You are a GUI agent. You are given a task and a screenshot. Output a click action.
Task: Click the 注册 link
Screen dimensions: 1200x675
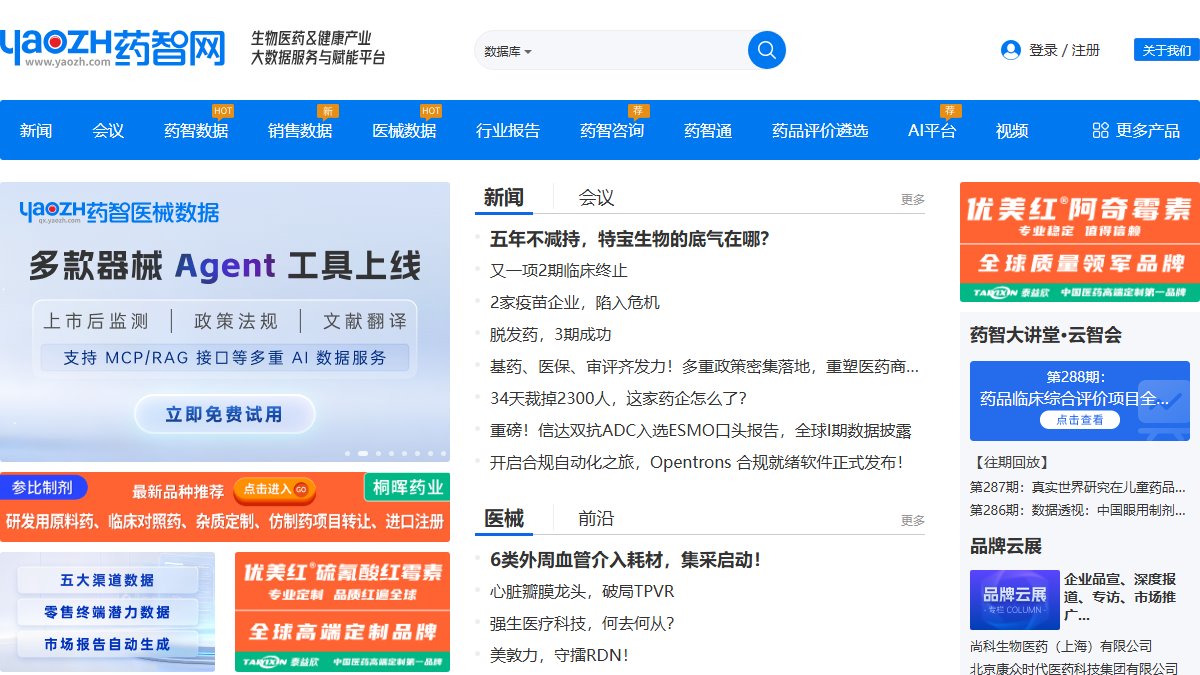click(1086, 50)
